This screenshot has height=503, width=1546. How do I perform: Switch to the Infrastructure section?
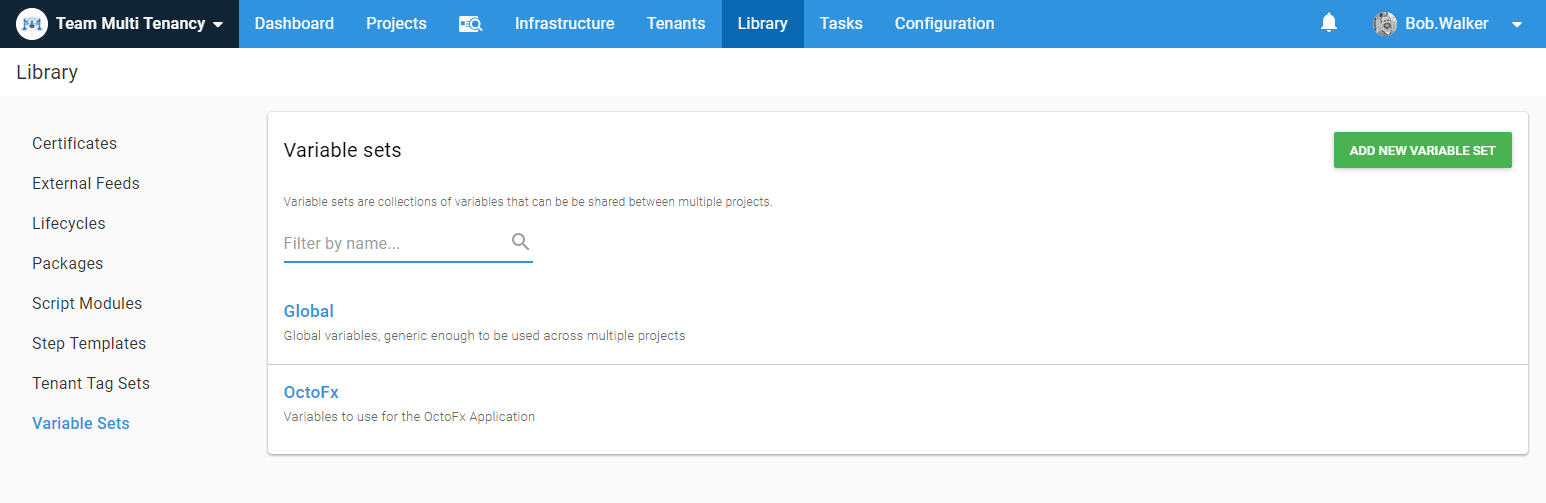coord(564,24)
